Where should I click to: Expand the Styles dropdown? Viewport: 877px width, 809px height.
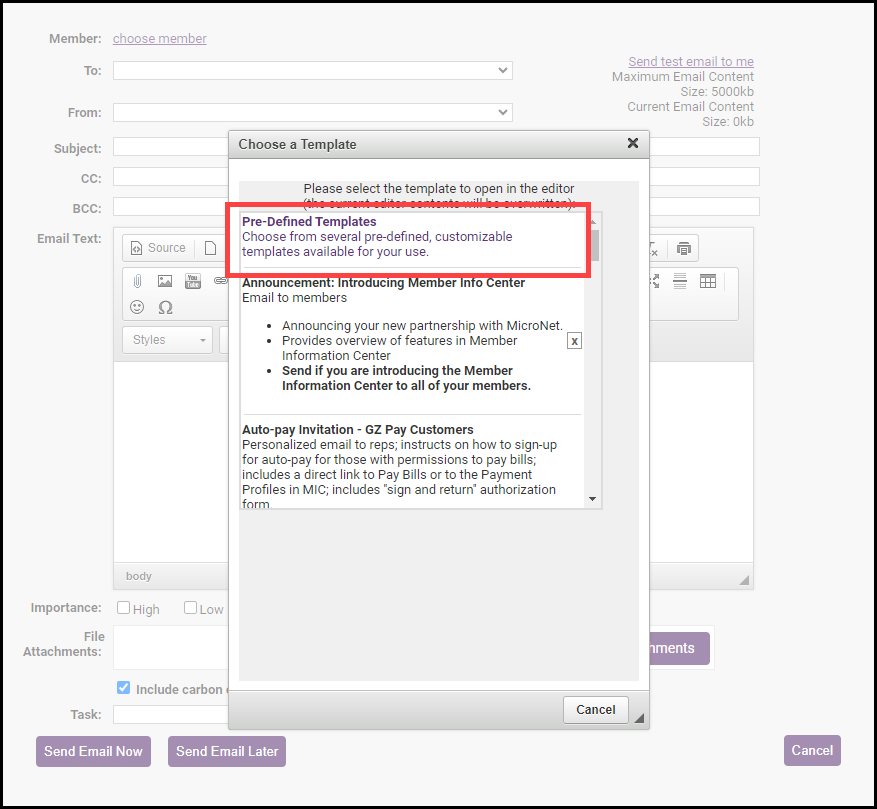[167, 340]
